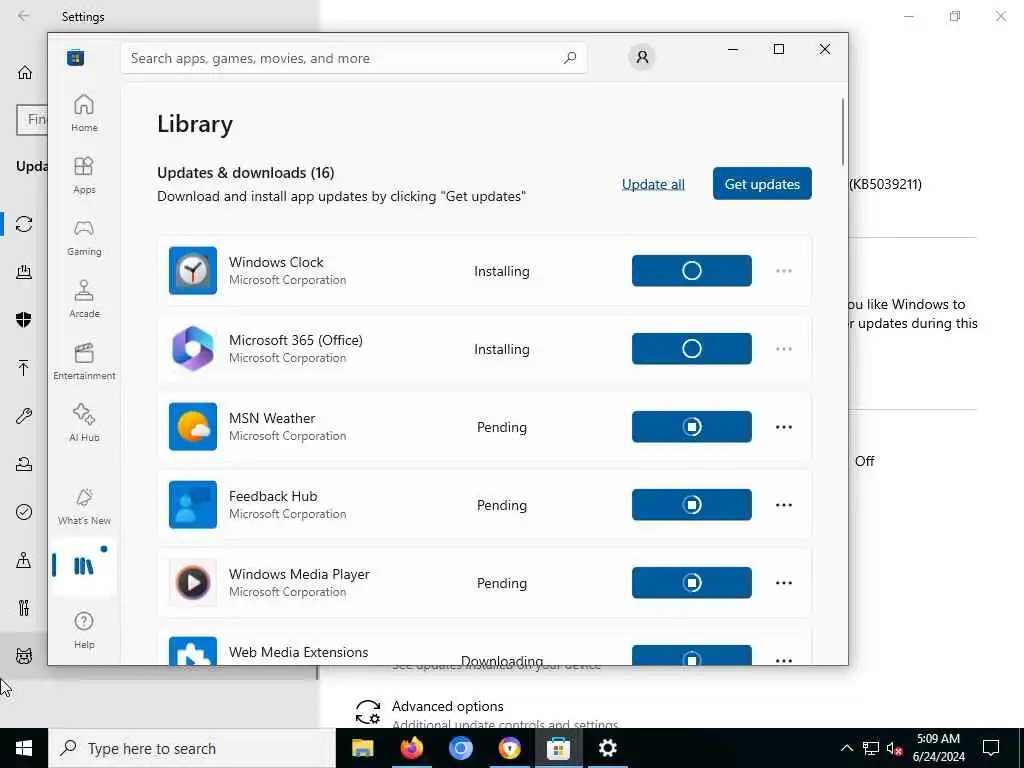Click the Windows Clock app name
The height and width of the screenshot is (768, 1024).
click(x=276, y=262)
